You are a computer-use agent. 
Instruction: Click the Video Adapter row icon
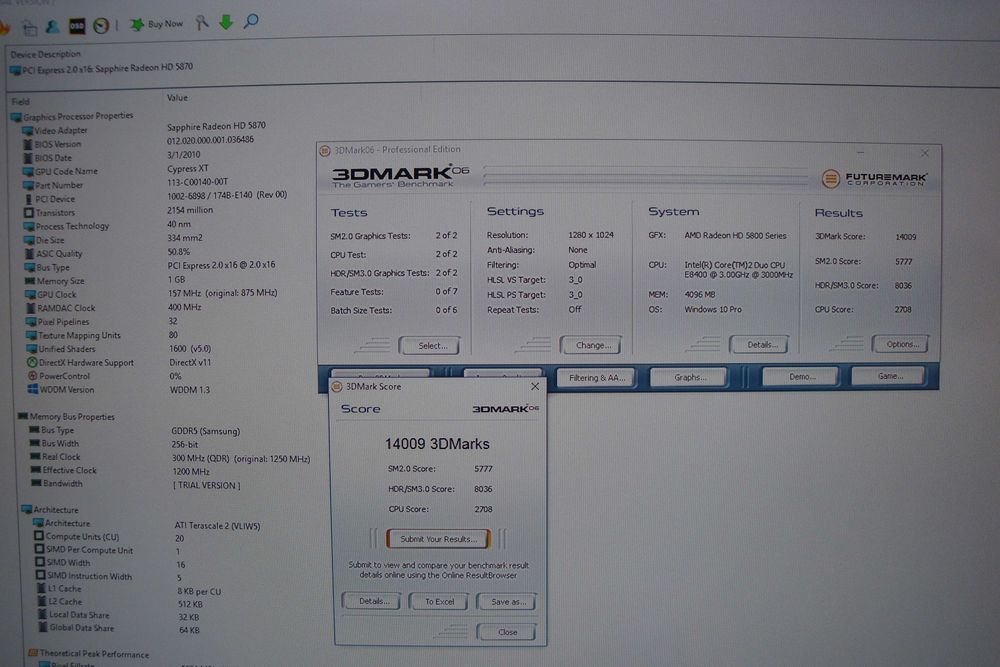(x=28, y=131)
